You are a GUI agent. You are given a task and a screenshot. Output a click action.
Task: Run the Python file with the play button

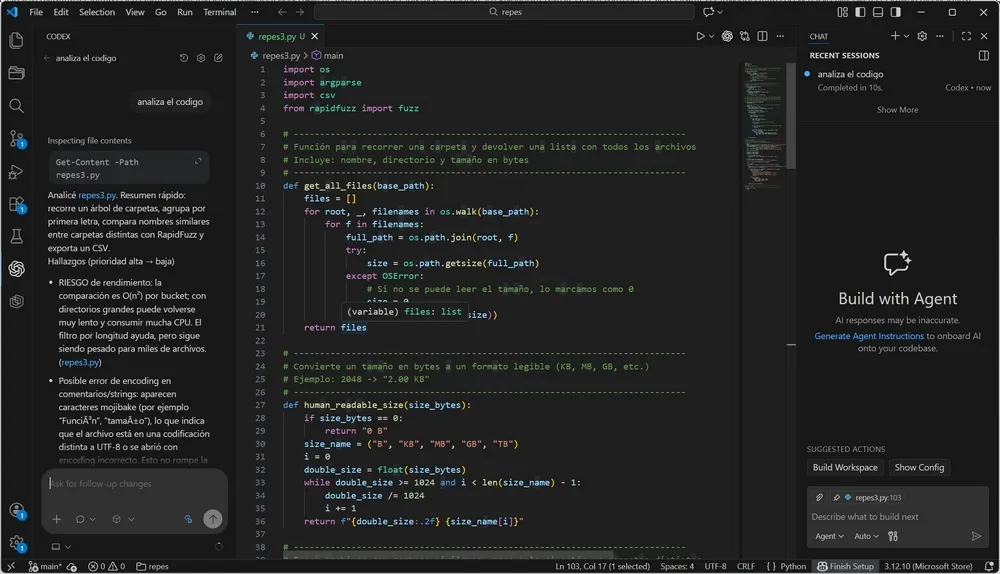point(700,36)
